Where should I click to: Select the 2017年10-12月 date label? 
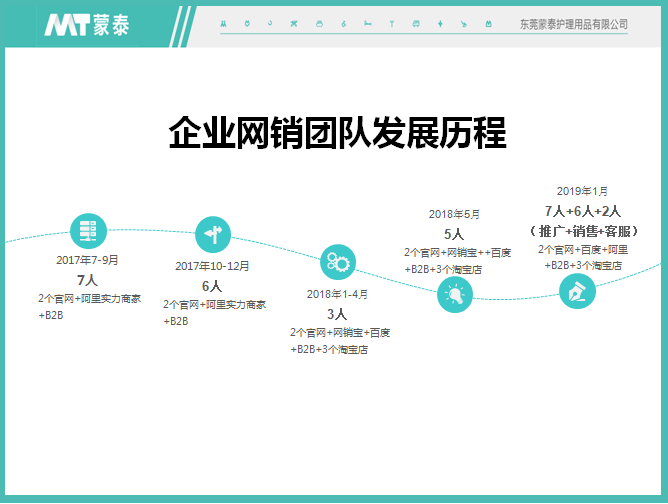tap(212, 266)
